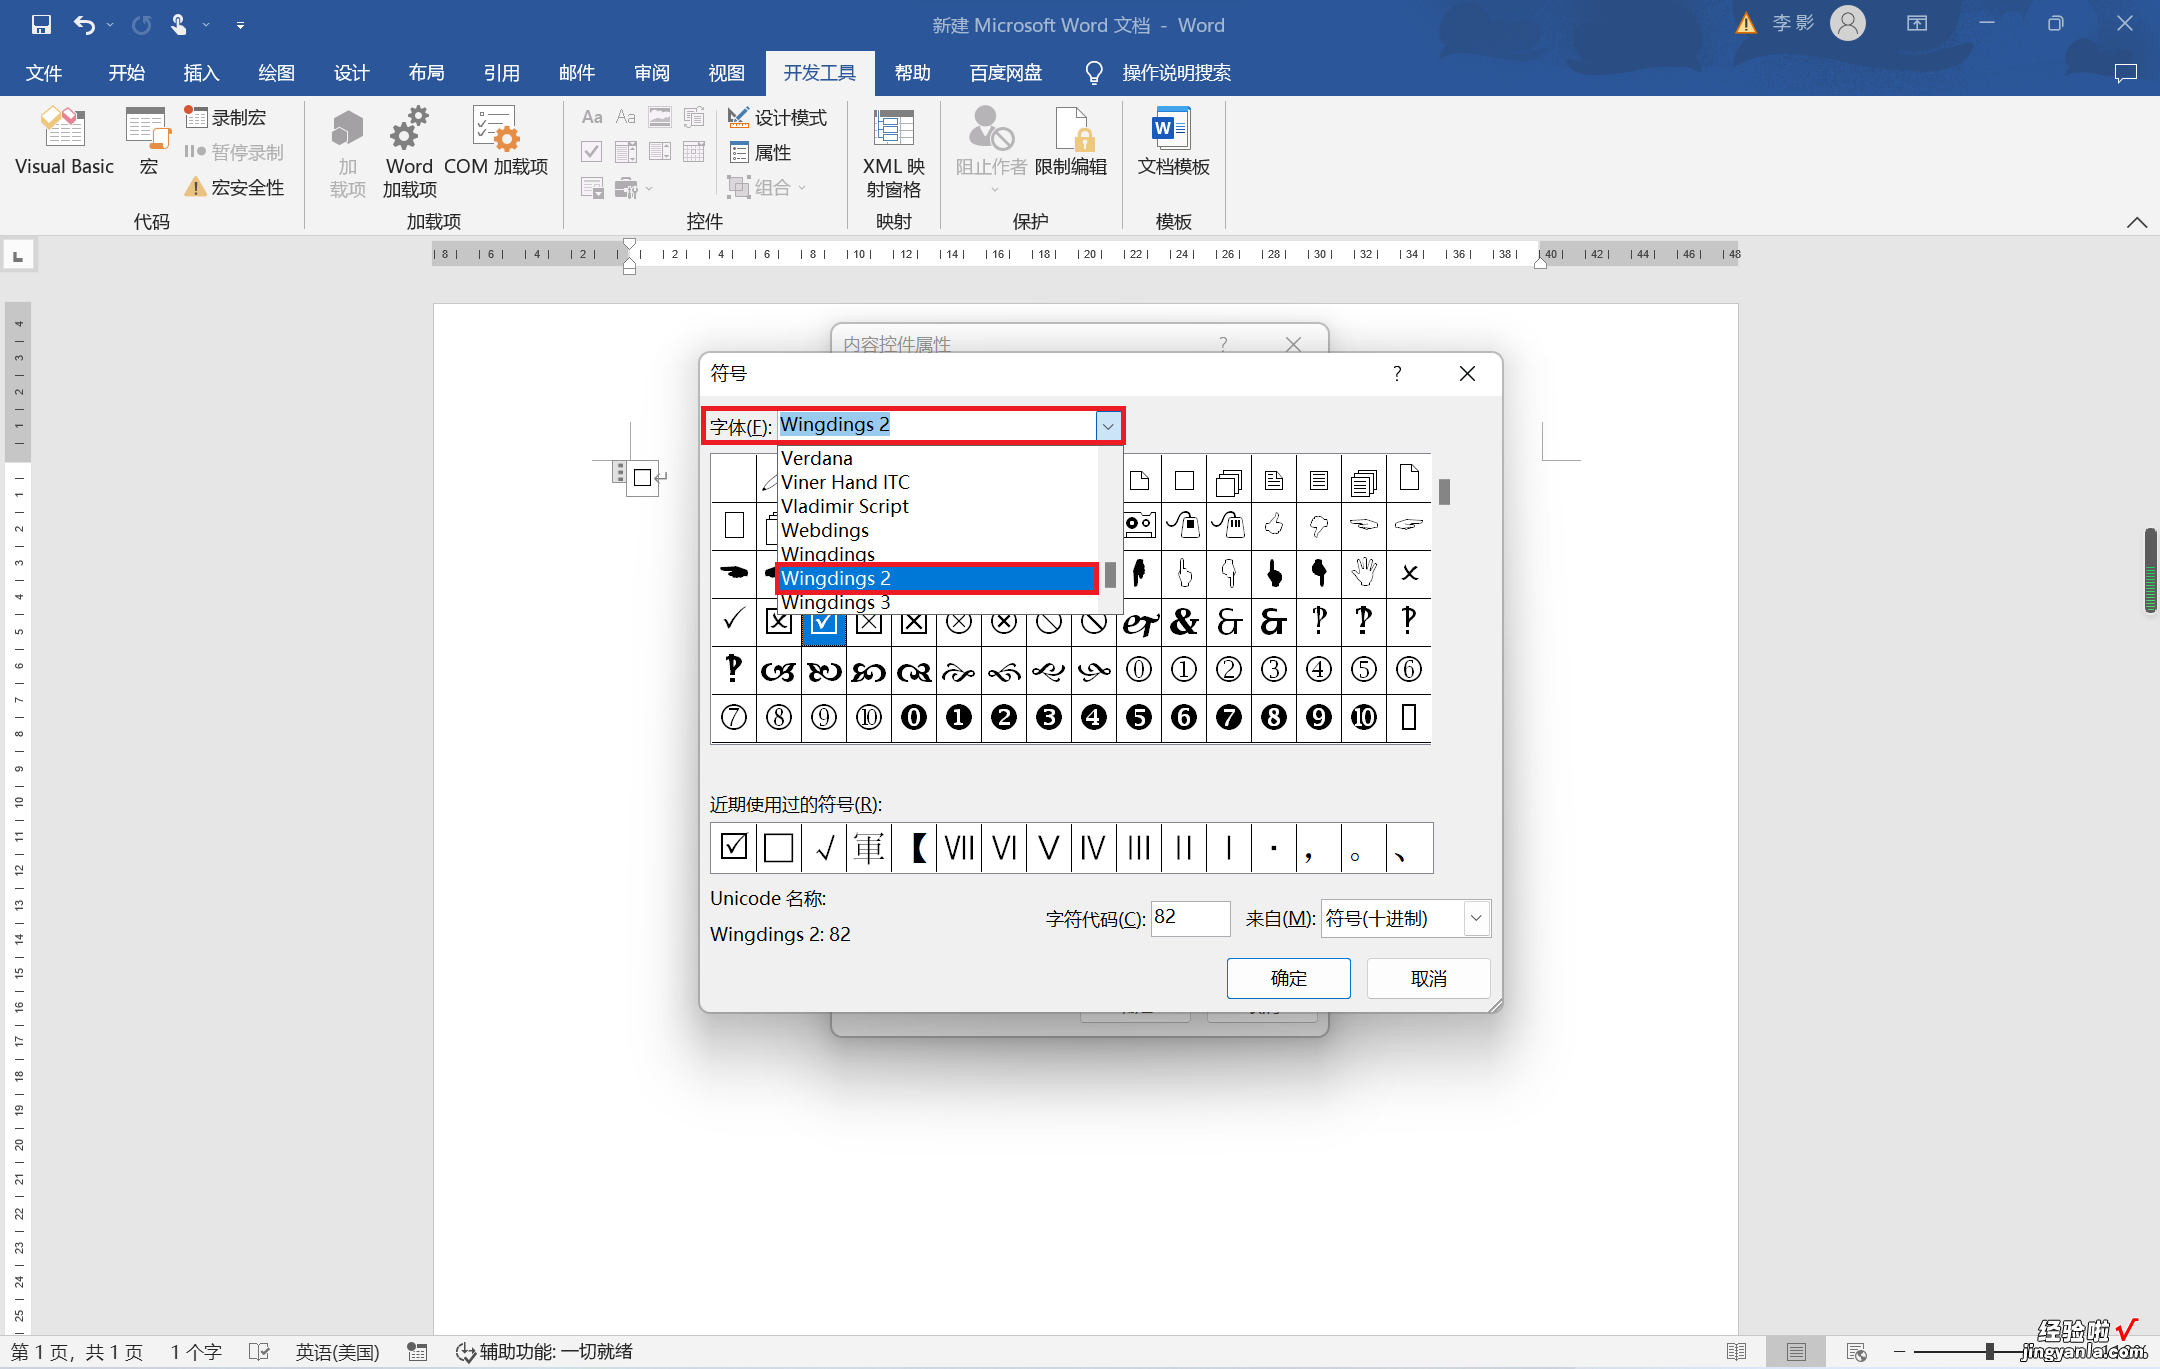Switch to the 布局 tab

426,73
